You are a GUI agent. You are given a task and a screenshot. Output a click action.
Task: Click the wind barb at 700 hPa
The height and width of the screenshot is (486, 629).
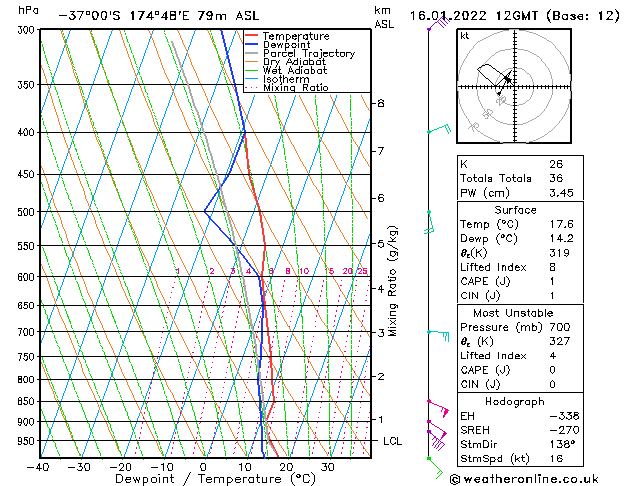click(438, 335)
